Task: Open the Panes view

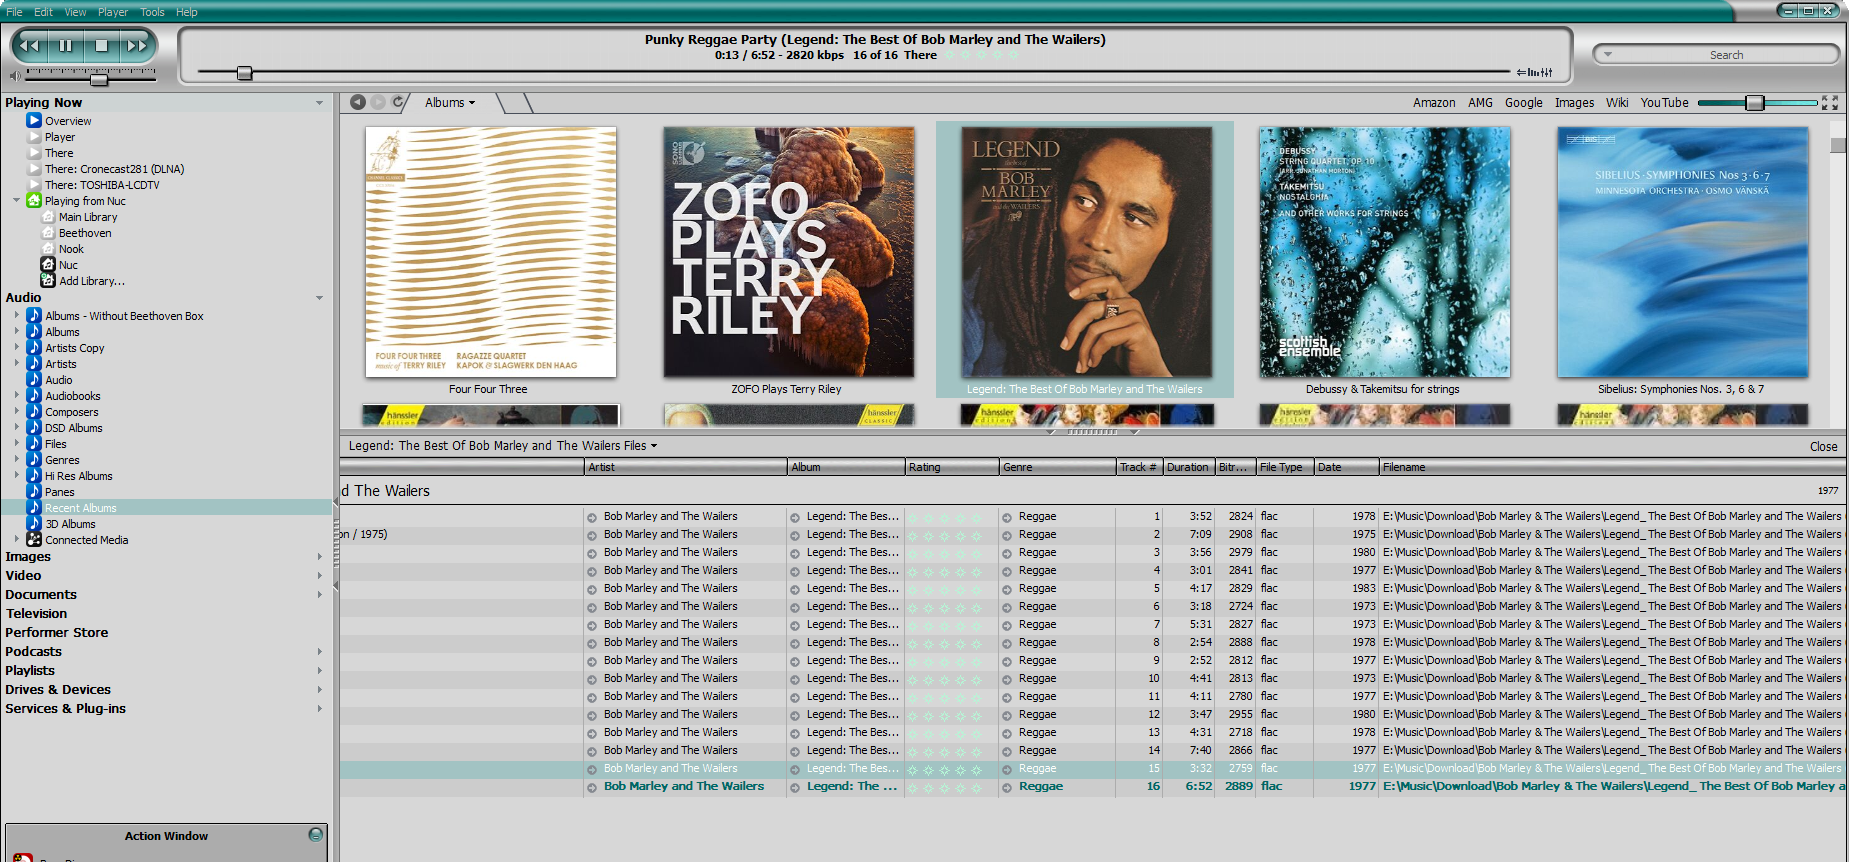Action: tap(60, 492)
